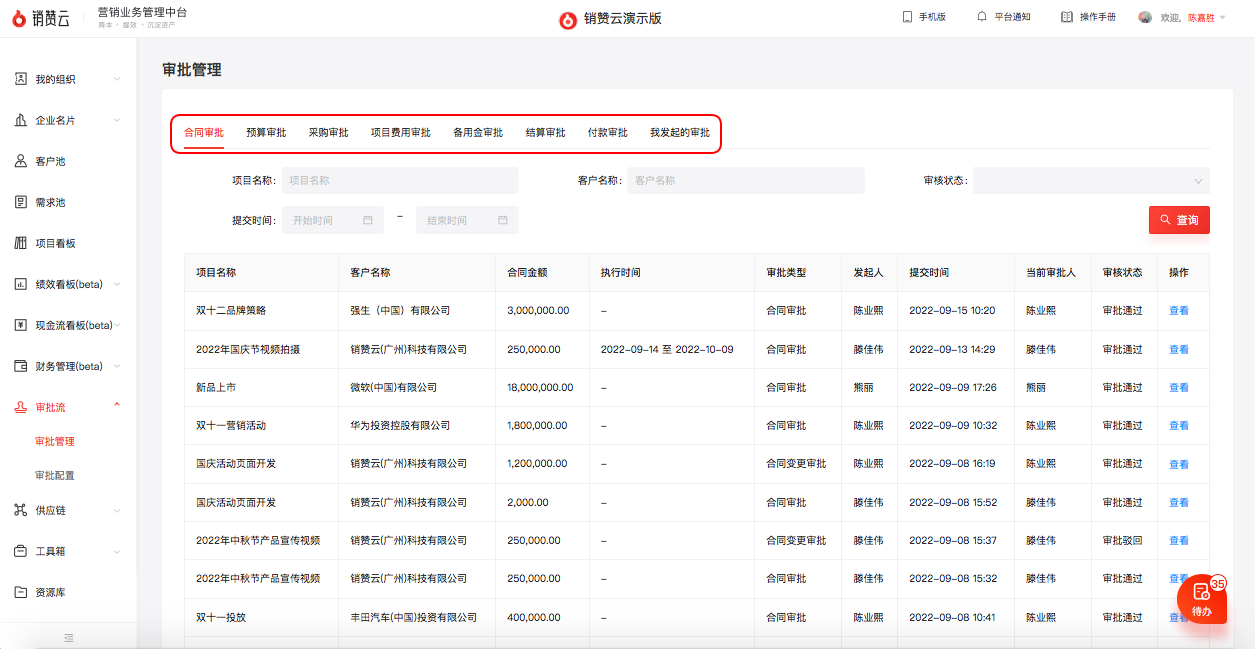The image size is (1255, 649).
Task: Click the red 查询 search button
Action: 1179,220
